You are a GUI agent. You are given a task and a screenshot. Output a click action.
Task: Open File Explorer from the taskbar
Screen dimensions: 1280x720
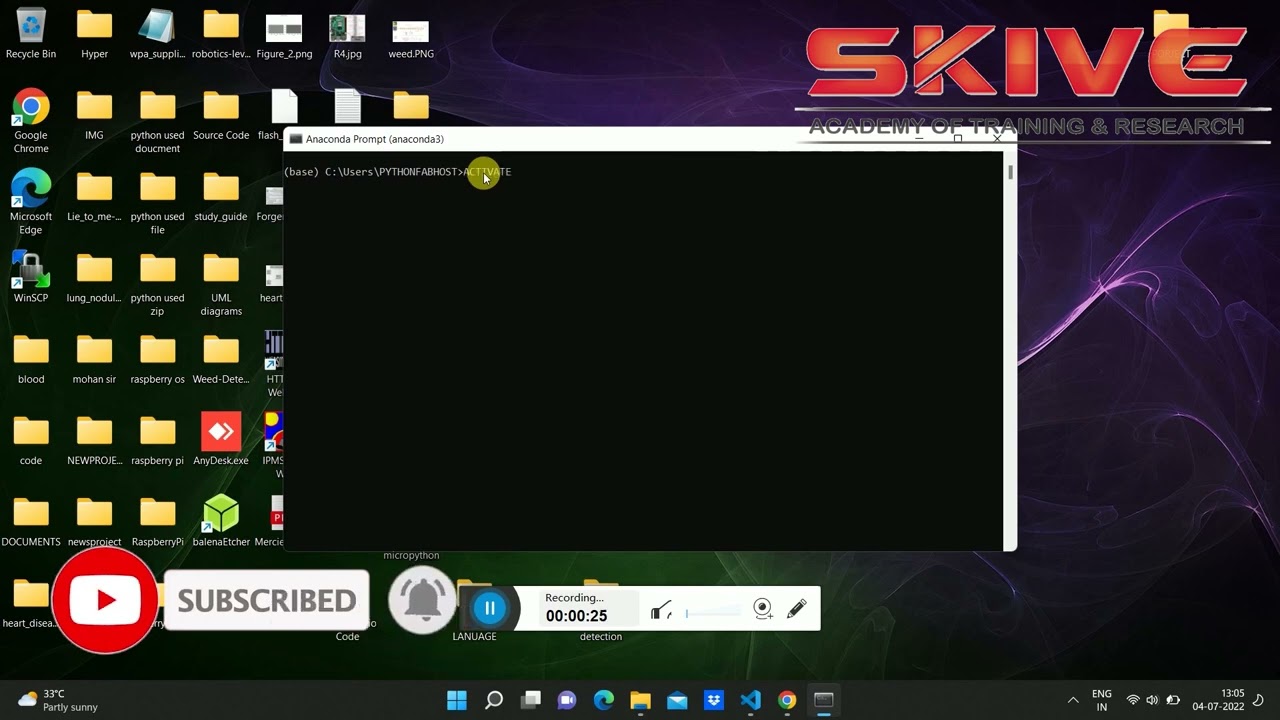[x=641, y=700]
